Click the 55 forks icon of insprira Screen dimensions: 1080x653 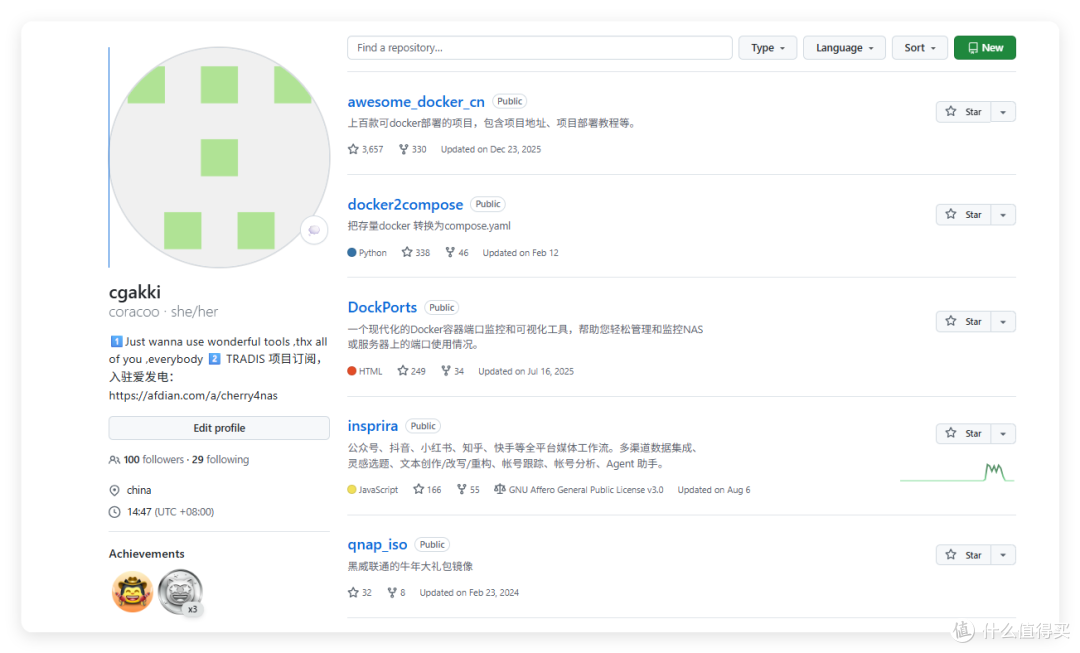(461, 490)
